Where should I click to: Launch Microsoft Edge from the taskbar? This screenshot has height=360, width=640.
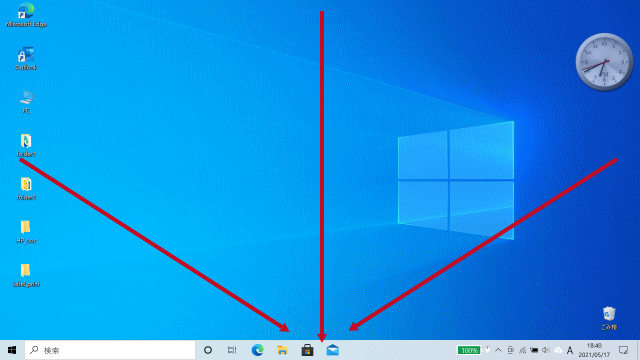257,350
